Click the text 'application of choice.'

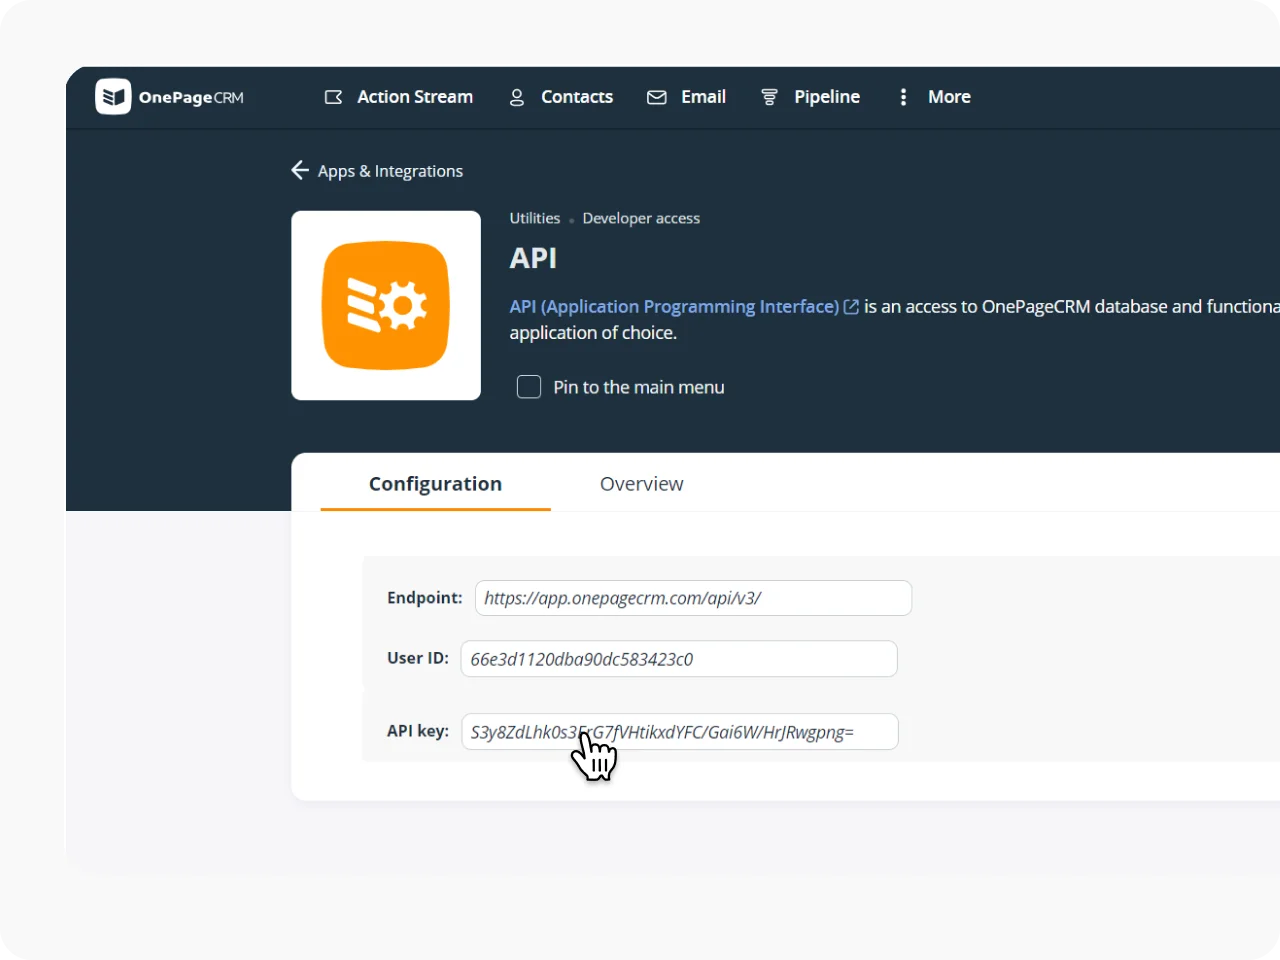[593, 333]
